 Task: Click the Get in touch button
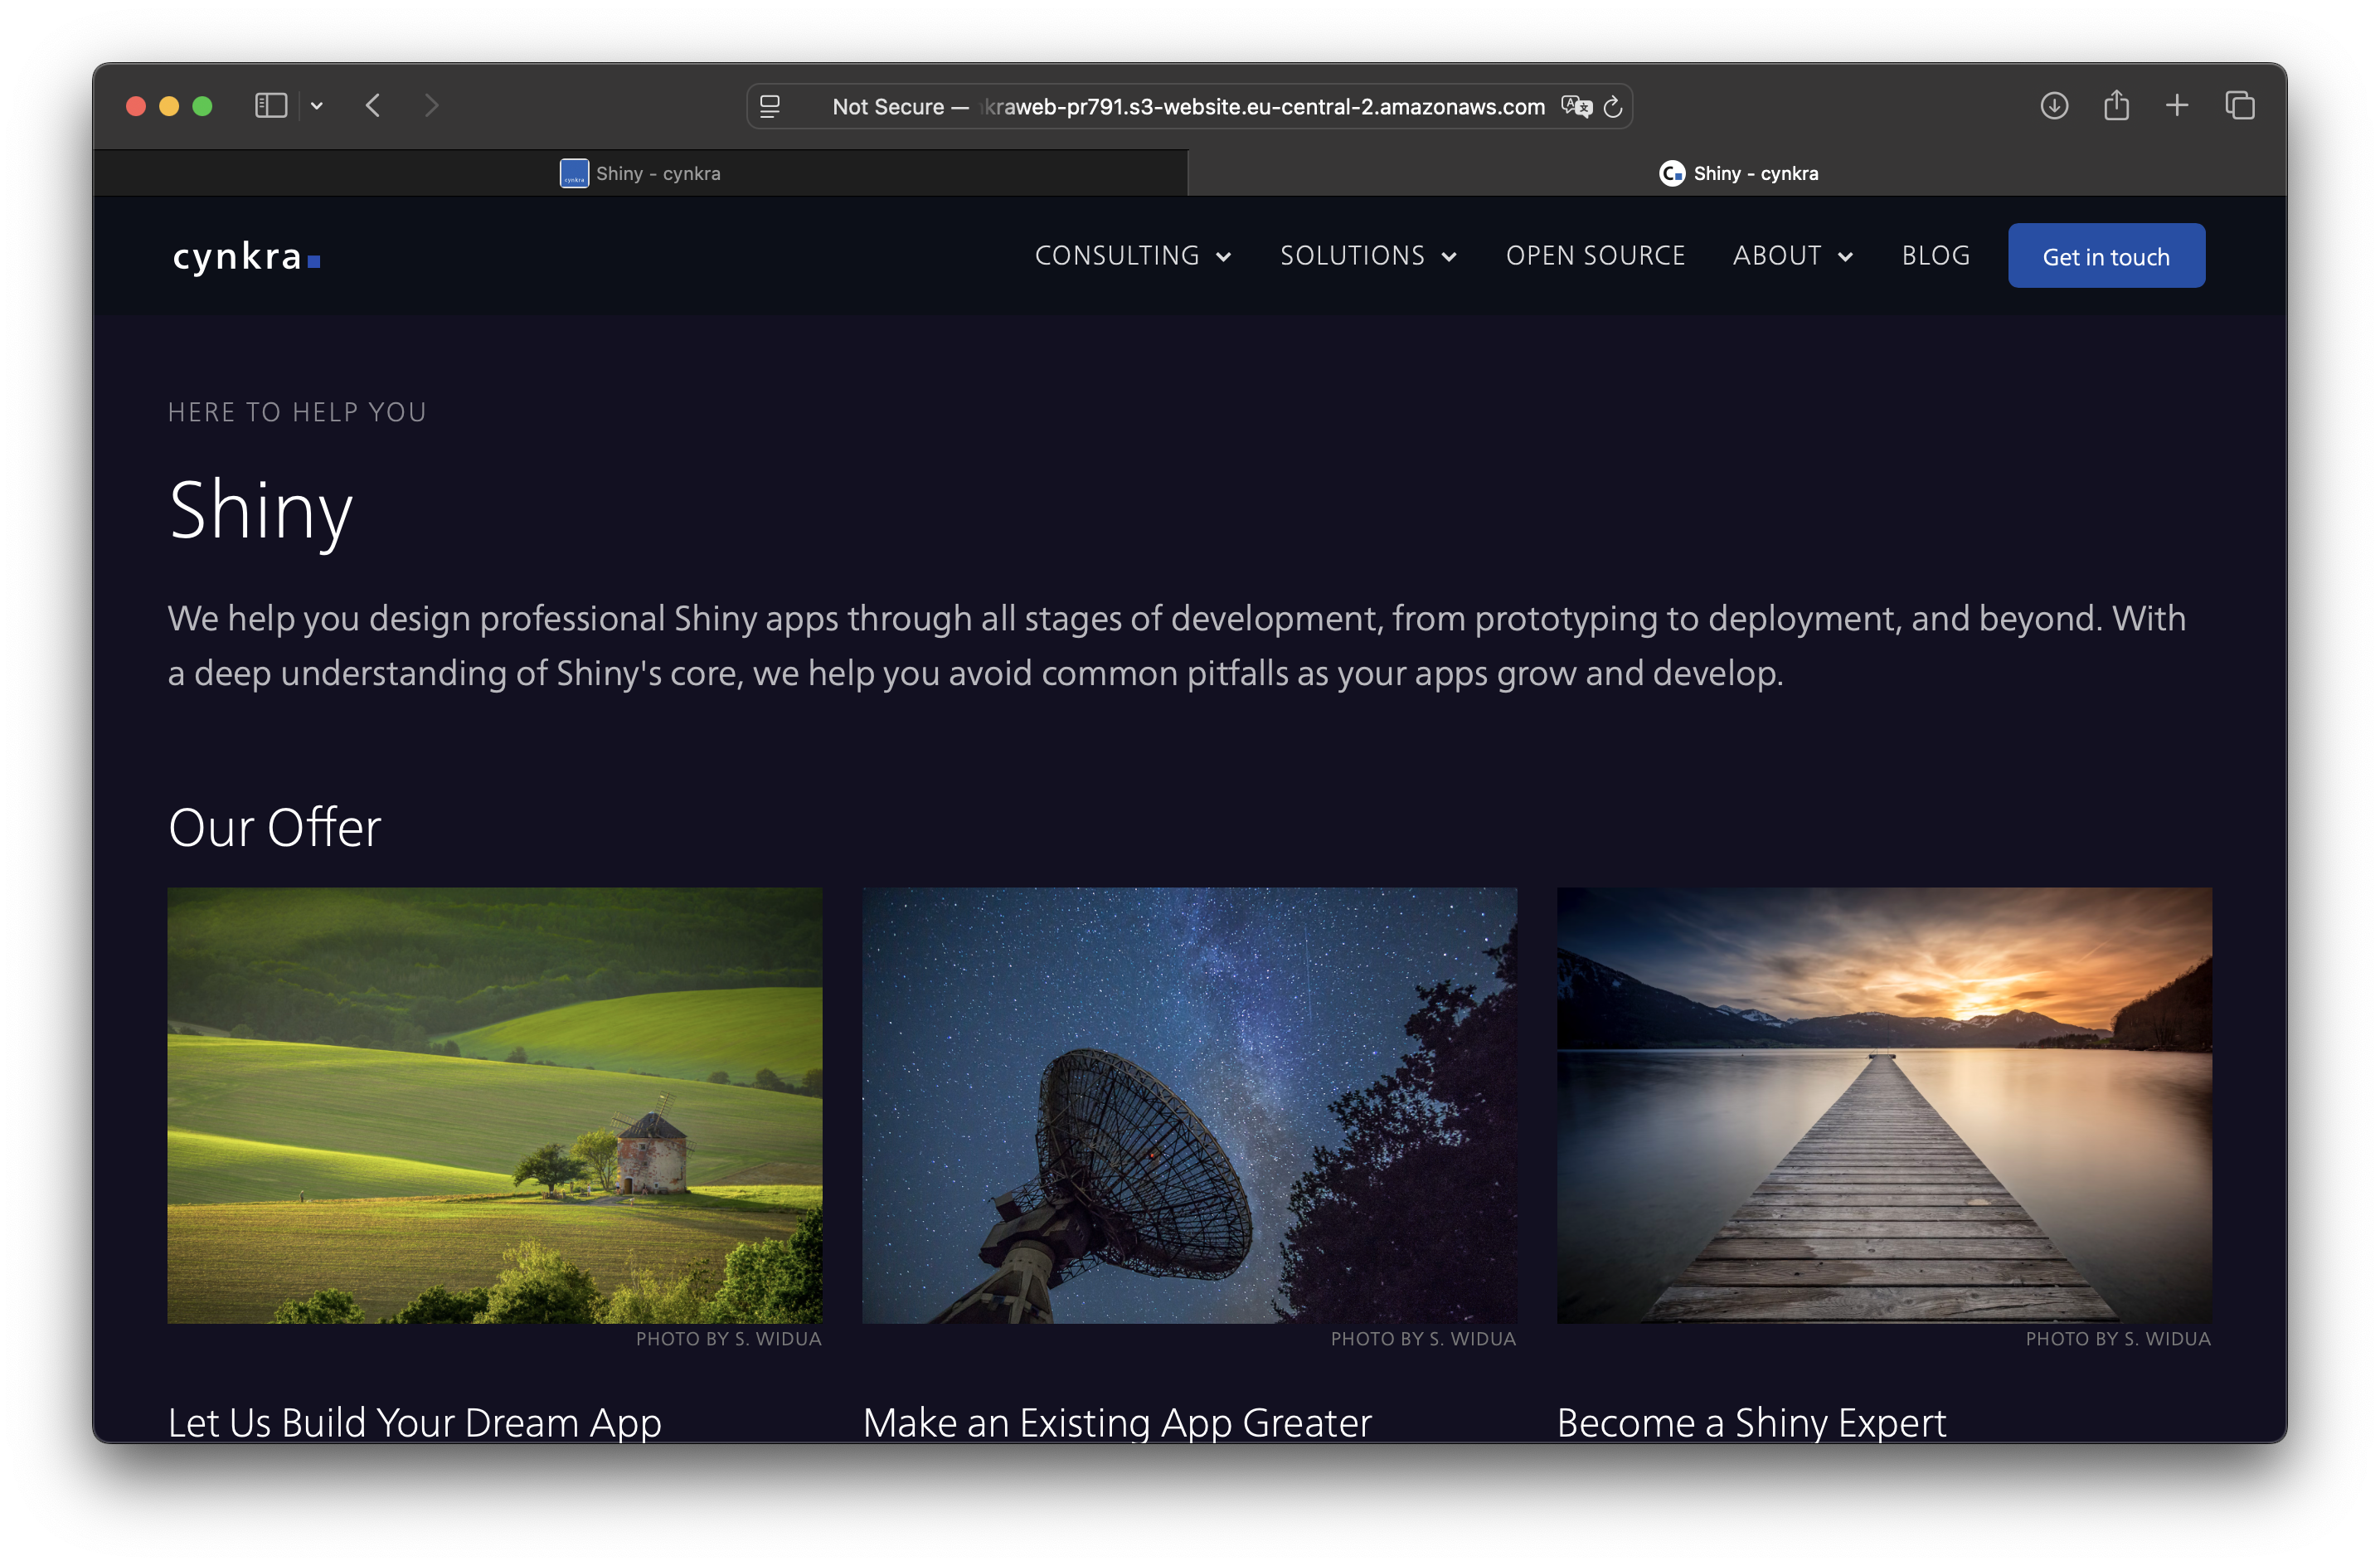(x=2106, y=256)
